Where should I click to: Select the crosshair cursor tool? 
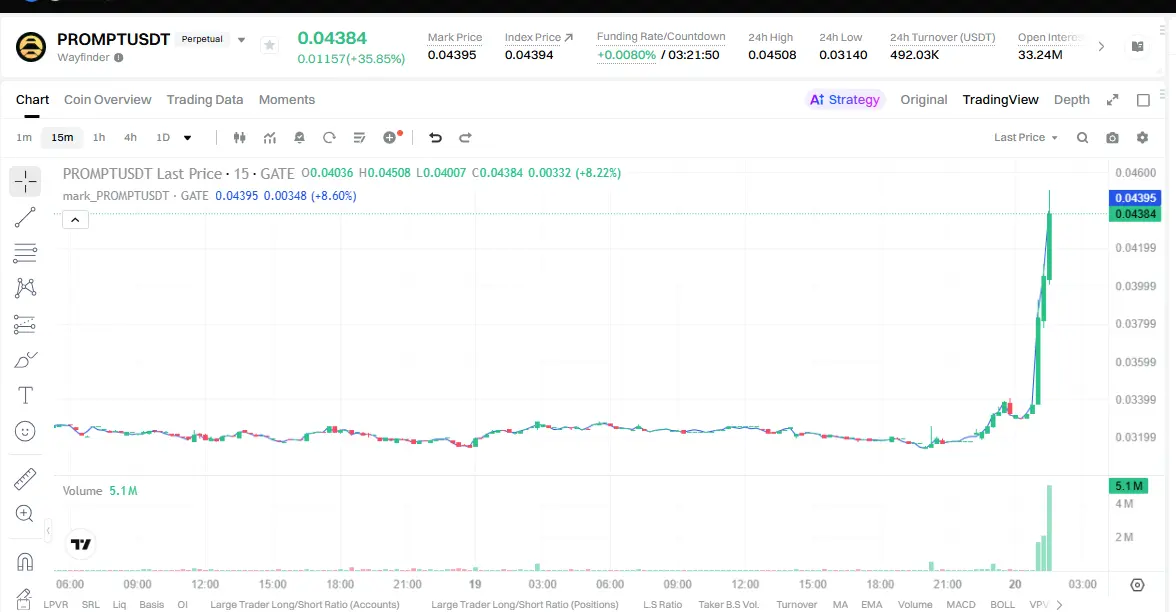25,182
